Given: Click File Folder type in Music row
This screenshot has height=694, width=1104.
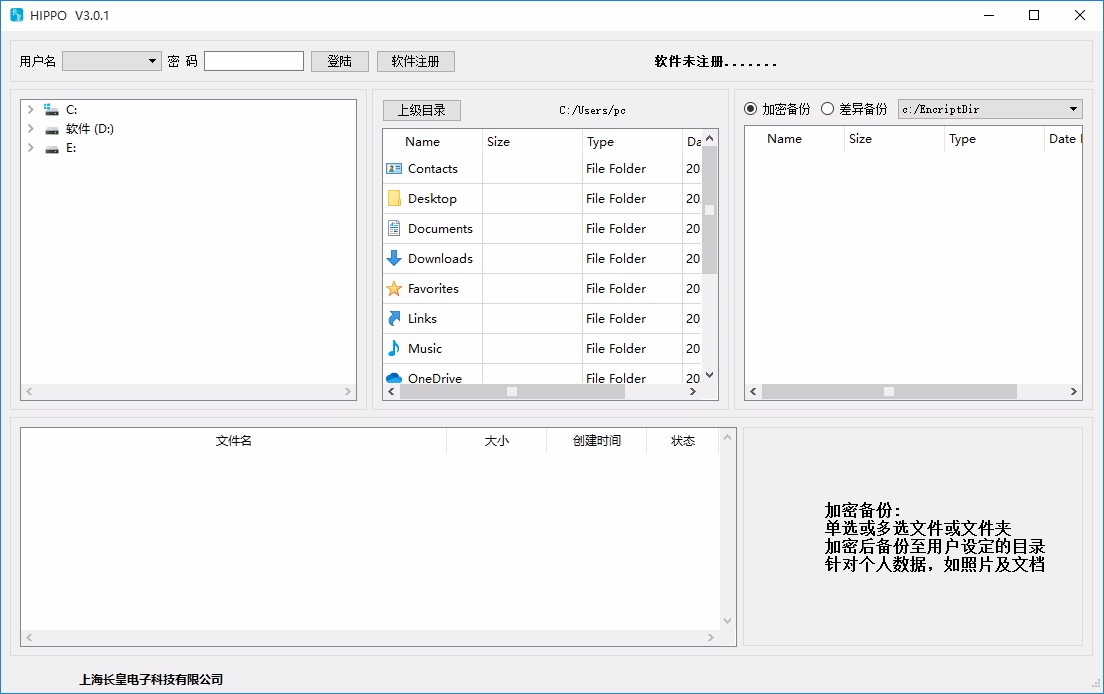Looking at the screenshot, I should coord(616,348).
